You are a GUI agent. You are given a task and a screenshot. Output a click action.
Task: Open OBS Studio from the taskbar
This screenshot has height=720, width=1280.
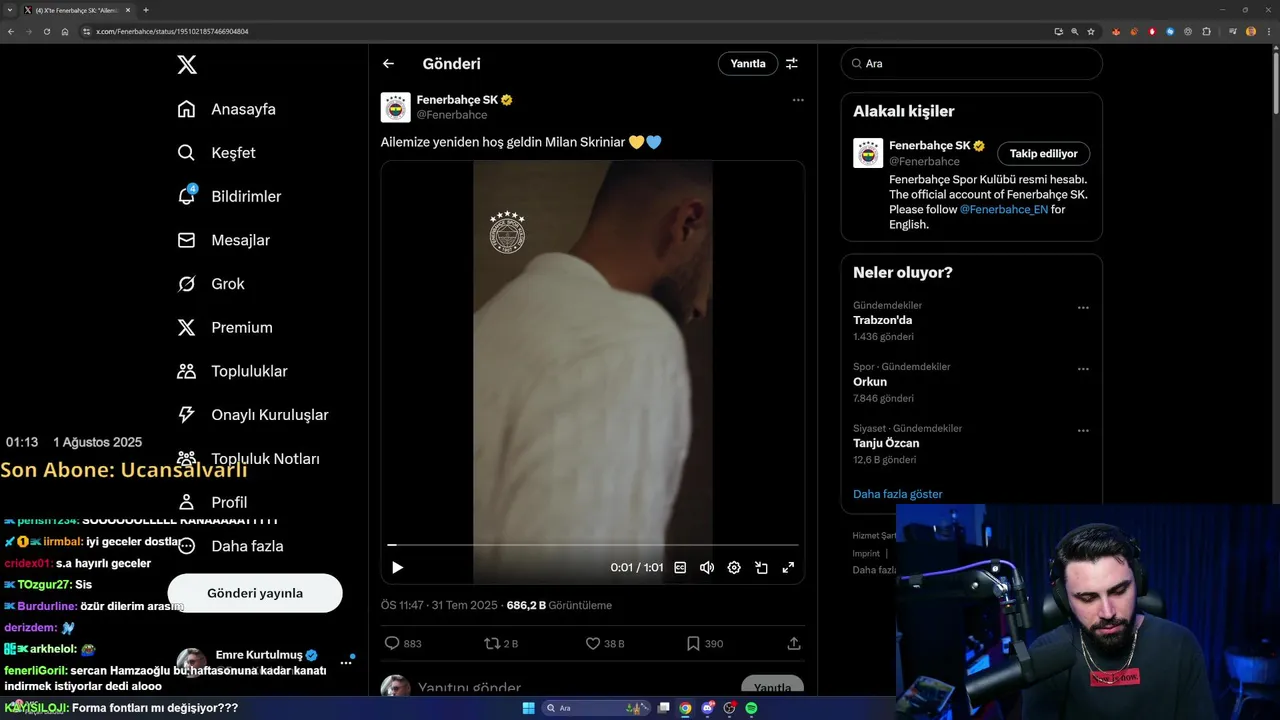pyautogui.click(x=730, y=708)
